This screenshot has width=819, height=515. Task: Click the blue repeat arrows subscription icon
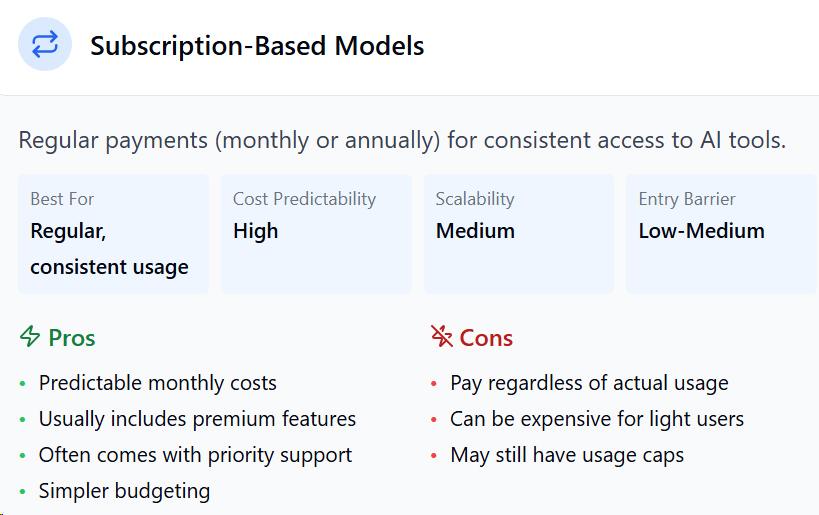coord(45,44)
